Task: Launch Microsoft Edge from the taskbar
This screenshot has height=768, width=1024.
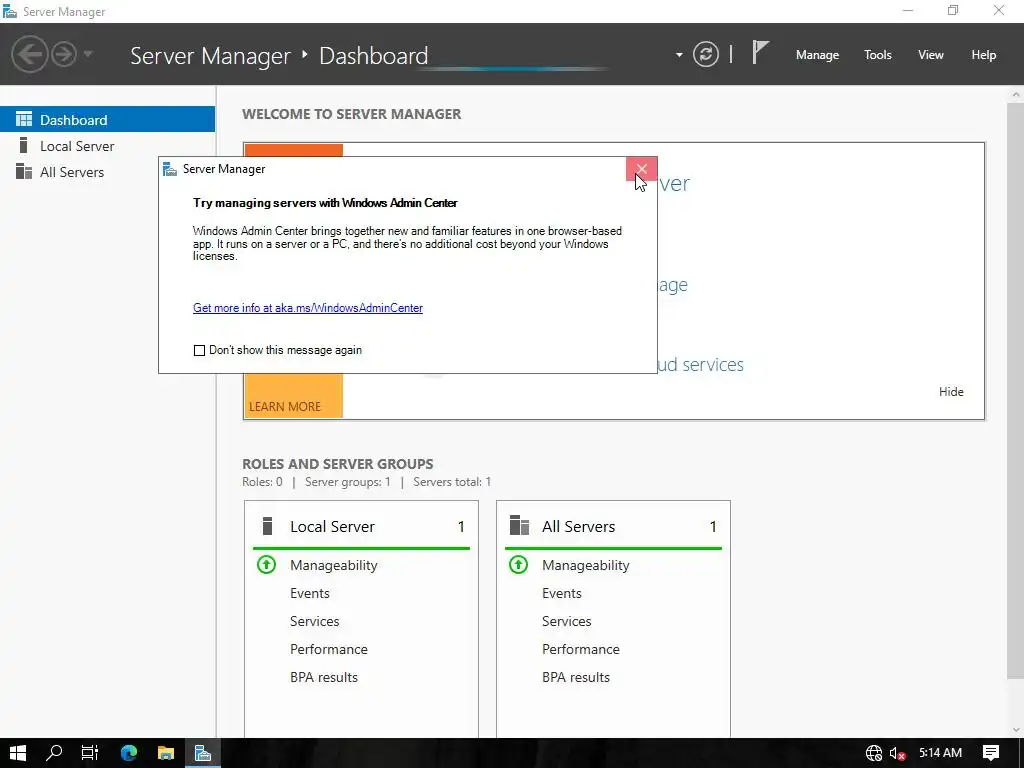Action: point(129,753)
